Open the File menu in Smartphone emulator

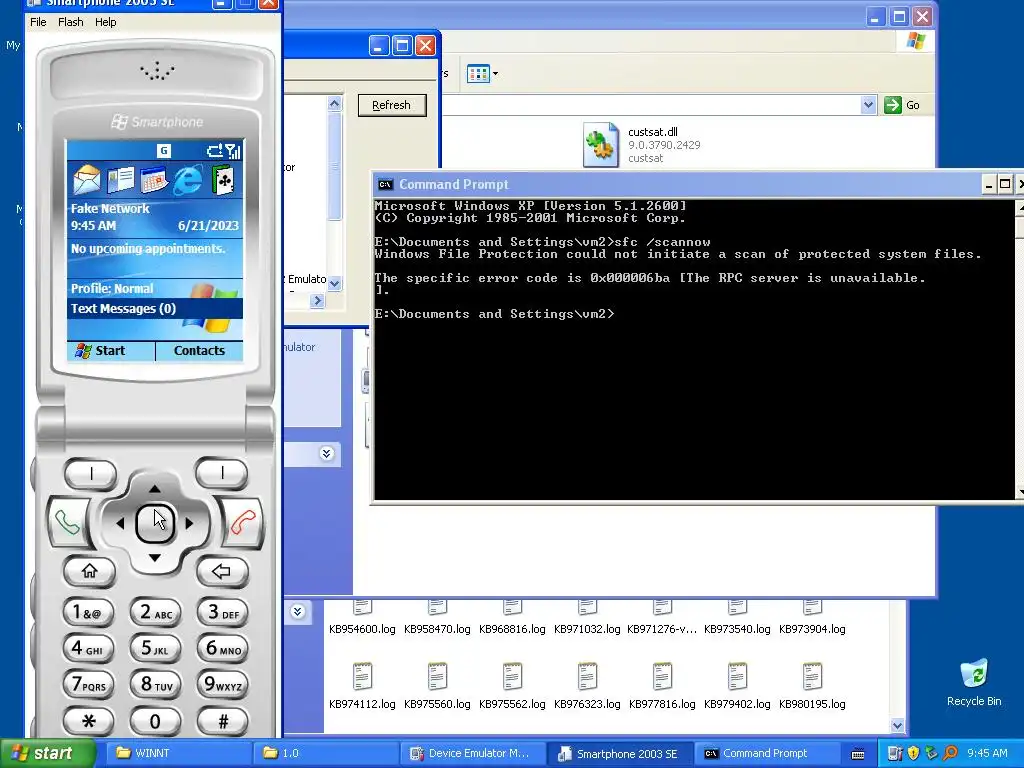coord(38,22)
